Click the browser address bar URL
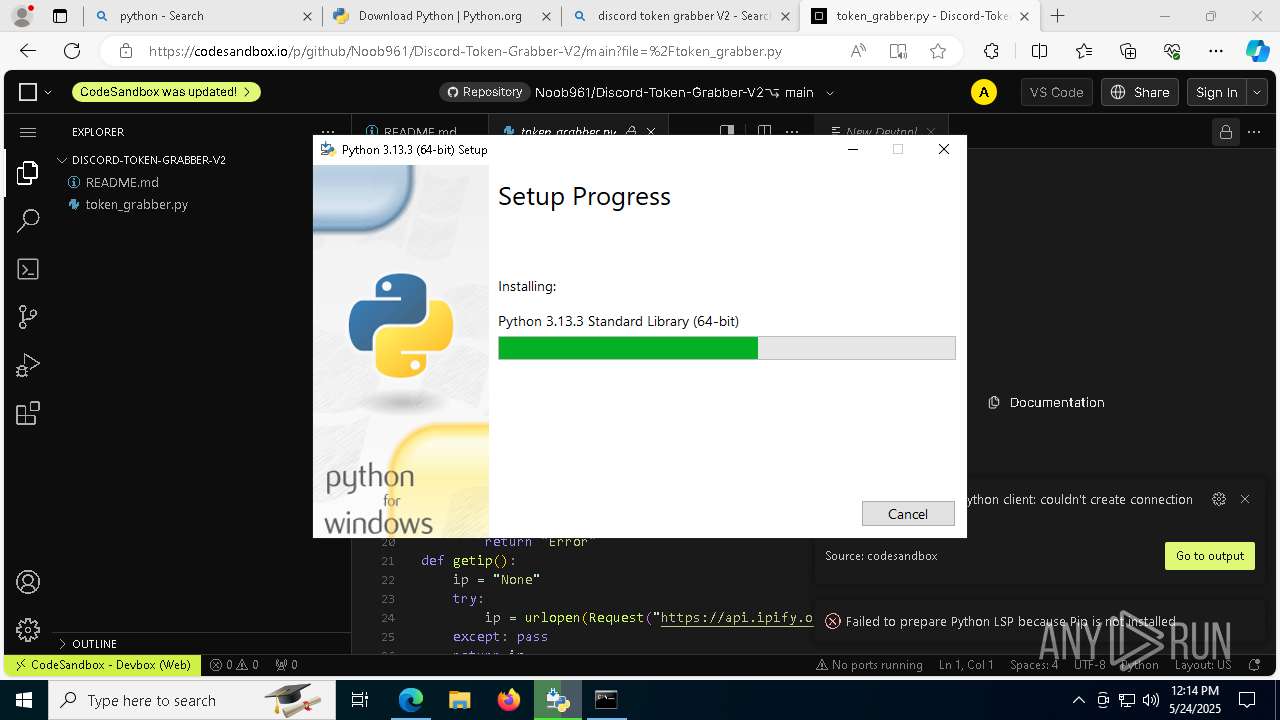This screenshot has width=1280, height=720. [x=465, y=51]
